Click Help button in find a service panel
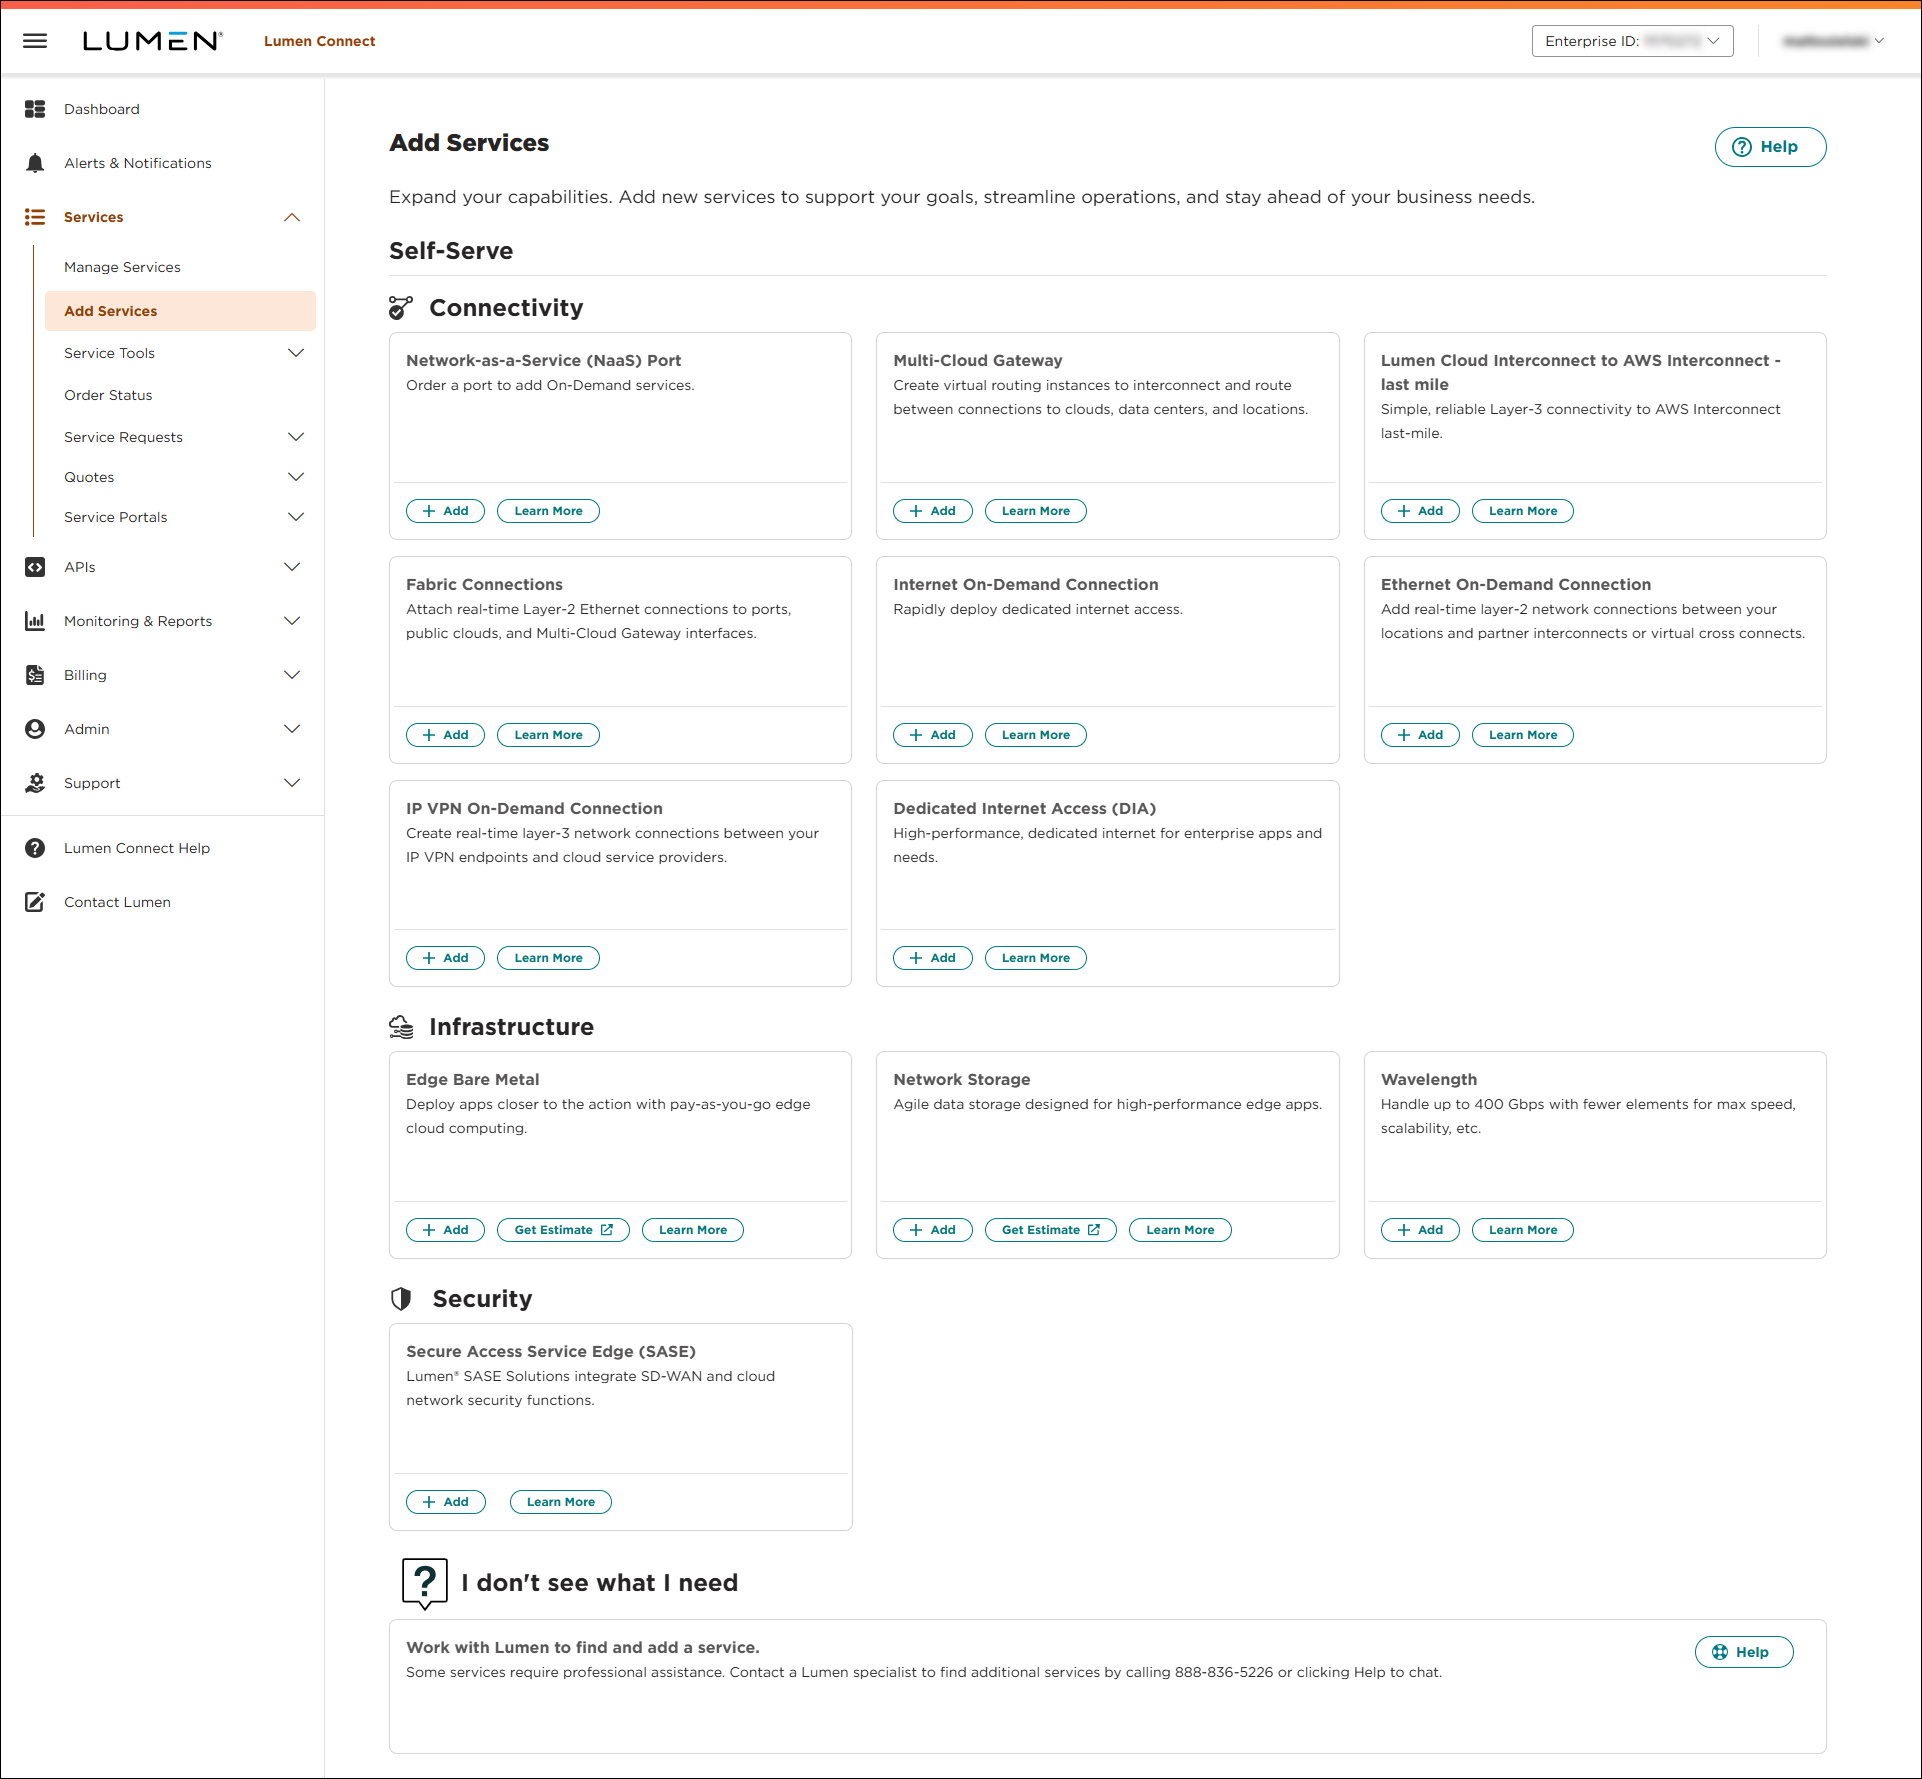1922x1779 pixels. pos(1744,1652)
